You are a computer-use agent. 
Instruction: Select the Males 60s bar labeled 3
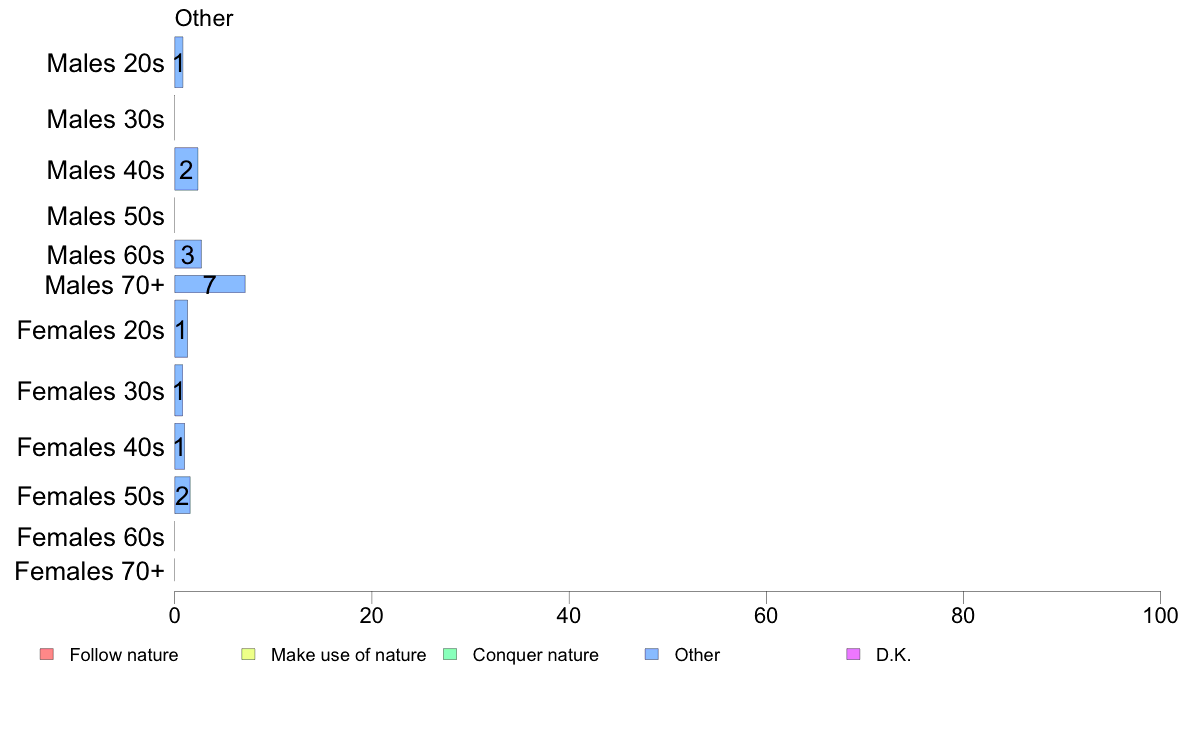tap(188, 254)
